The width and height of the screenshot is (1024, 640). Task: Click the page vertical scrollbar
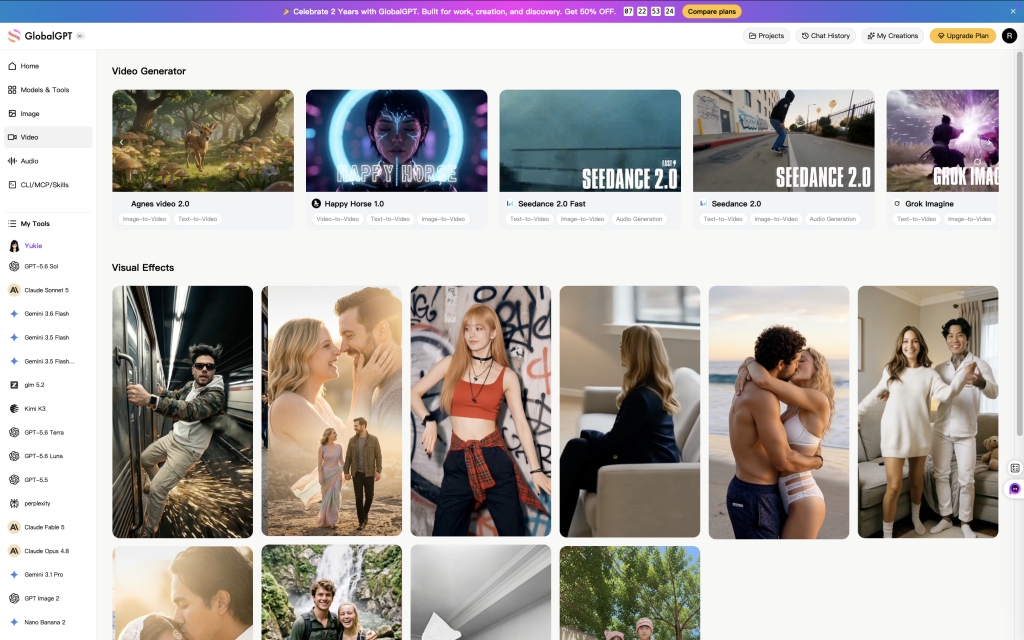coord(1019,244)
